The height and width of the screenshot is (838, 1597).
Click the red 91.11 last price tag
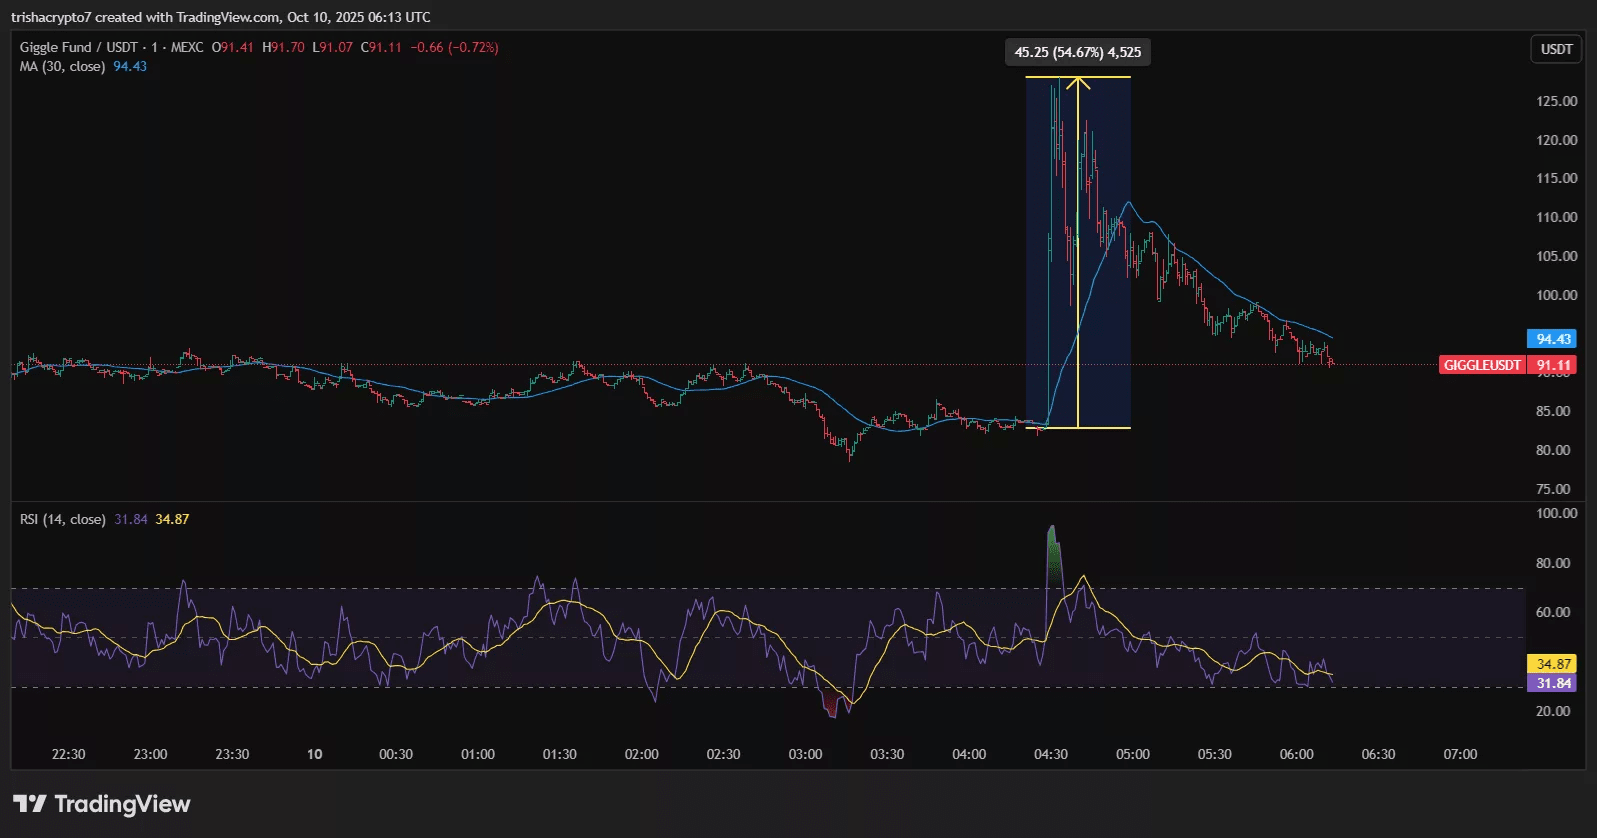click(1553, 365)
